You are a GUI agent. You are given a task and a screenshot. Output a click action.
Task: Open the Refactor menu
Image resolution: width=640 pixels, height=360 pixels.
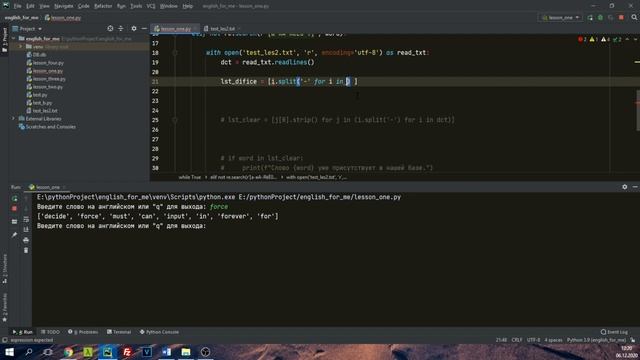[103, 6]
